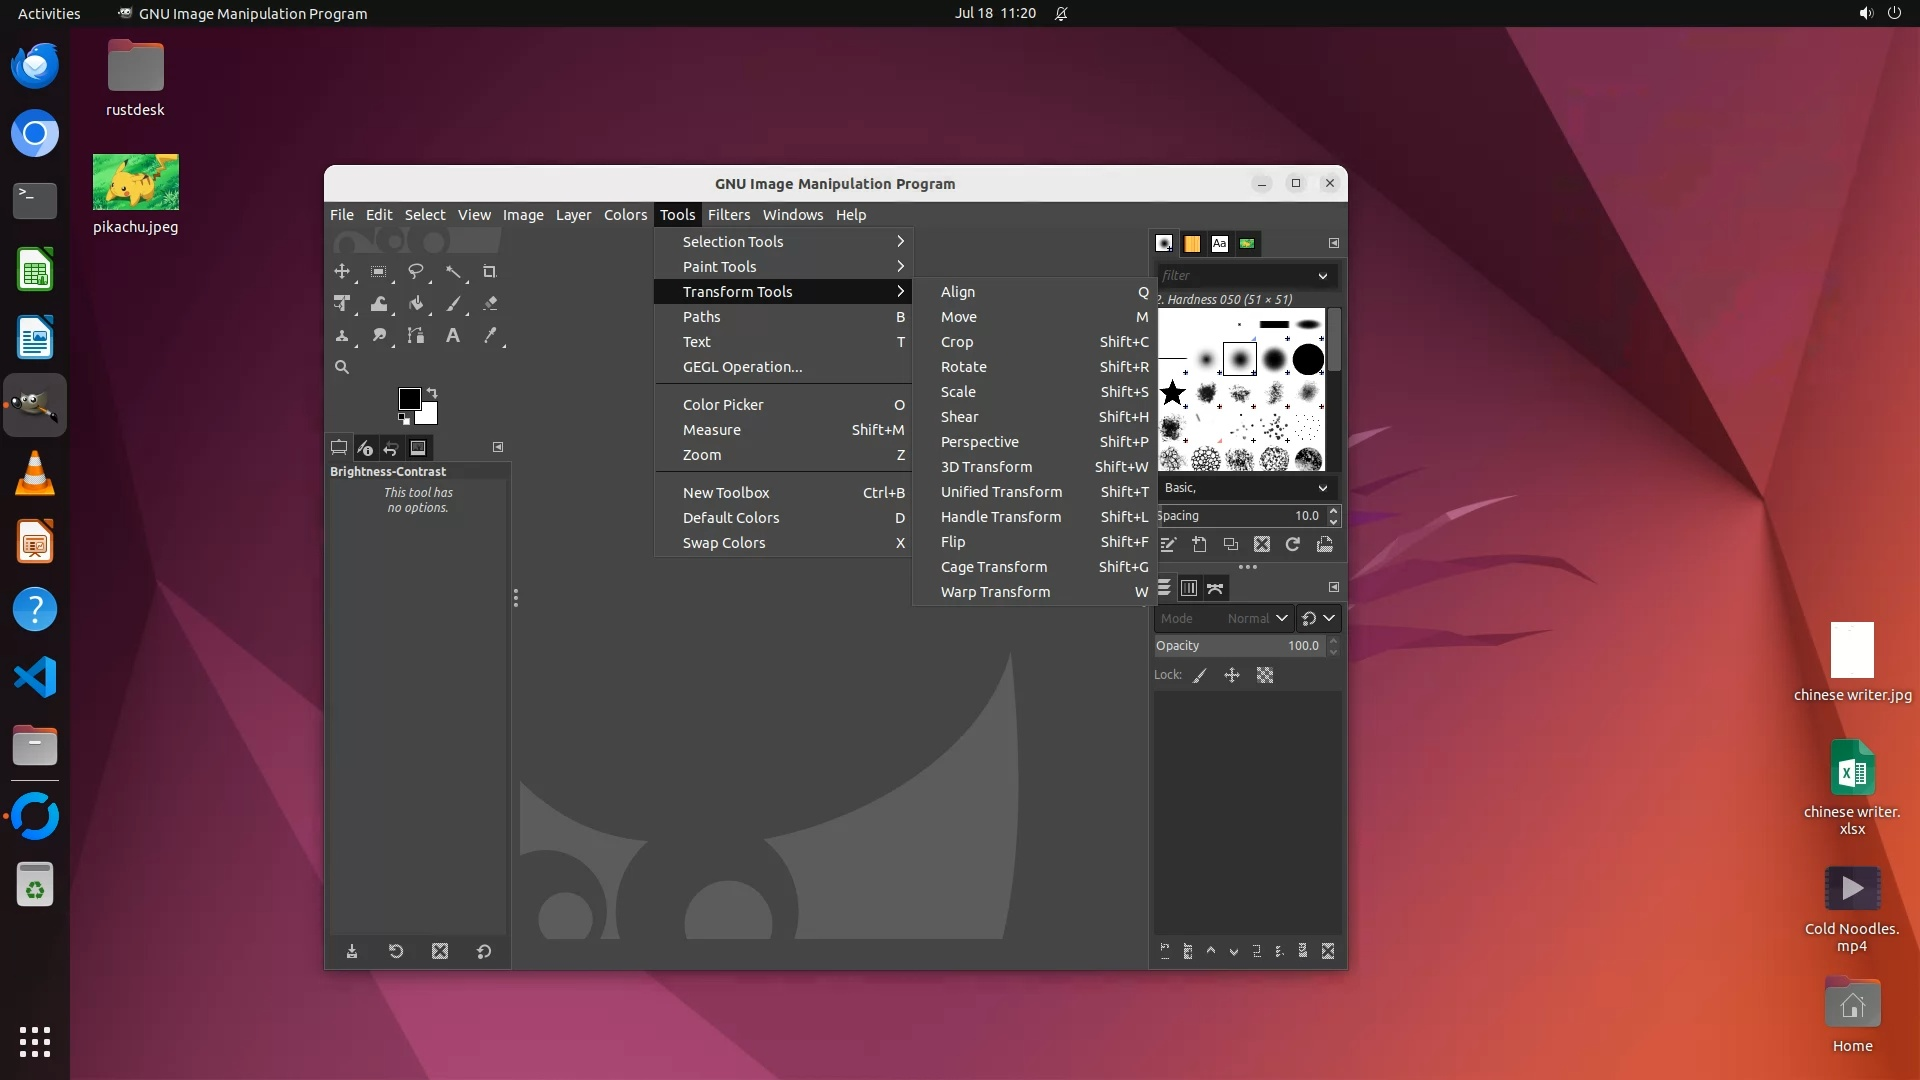Select the Bucket Fill tool

pyautogui.click(x=415, y=303)
